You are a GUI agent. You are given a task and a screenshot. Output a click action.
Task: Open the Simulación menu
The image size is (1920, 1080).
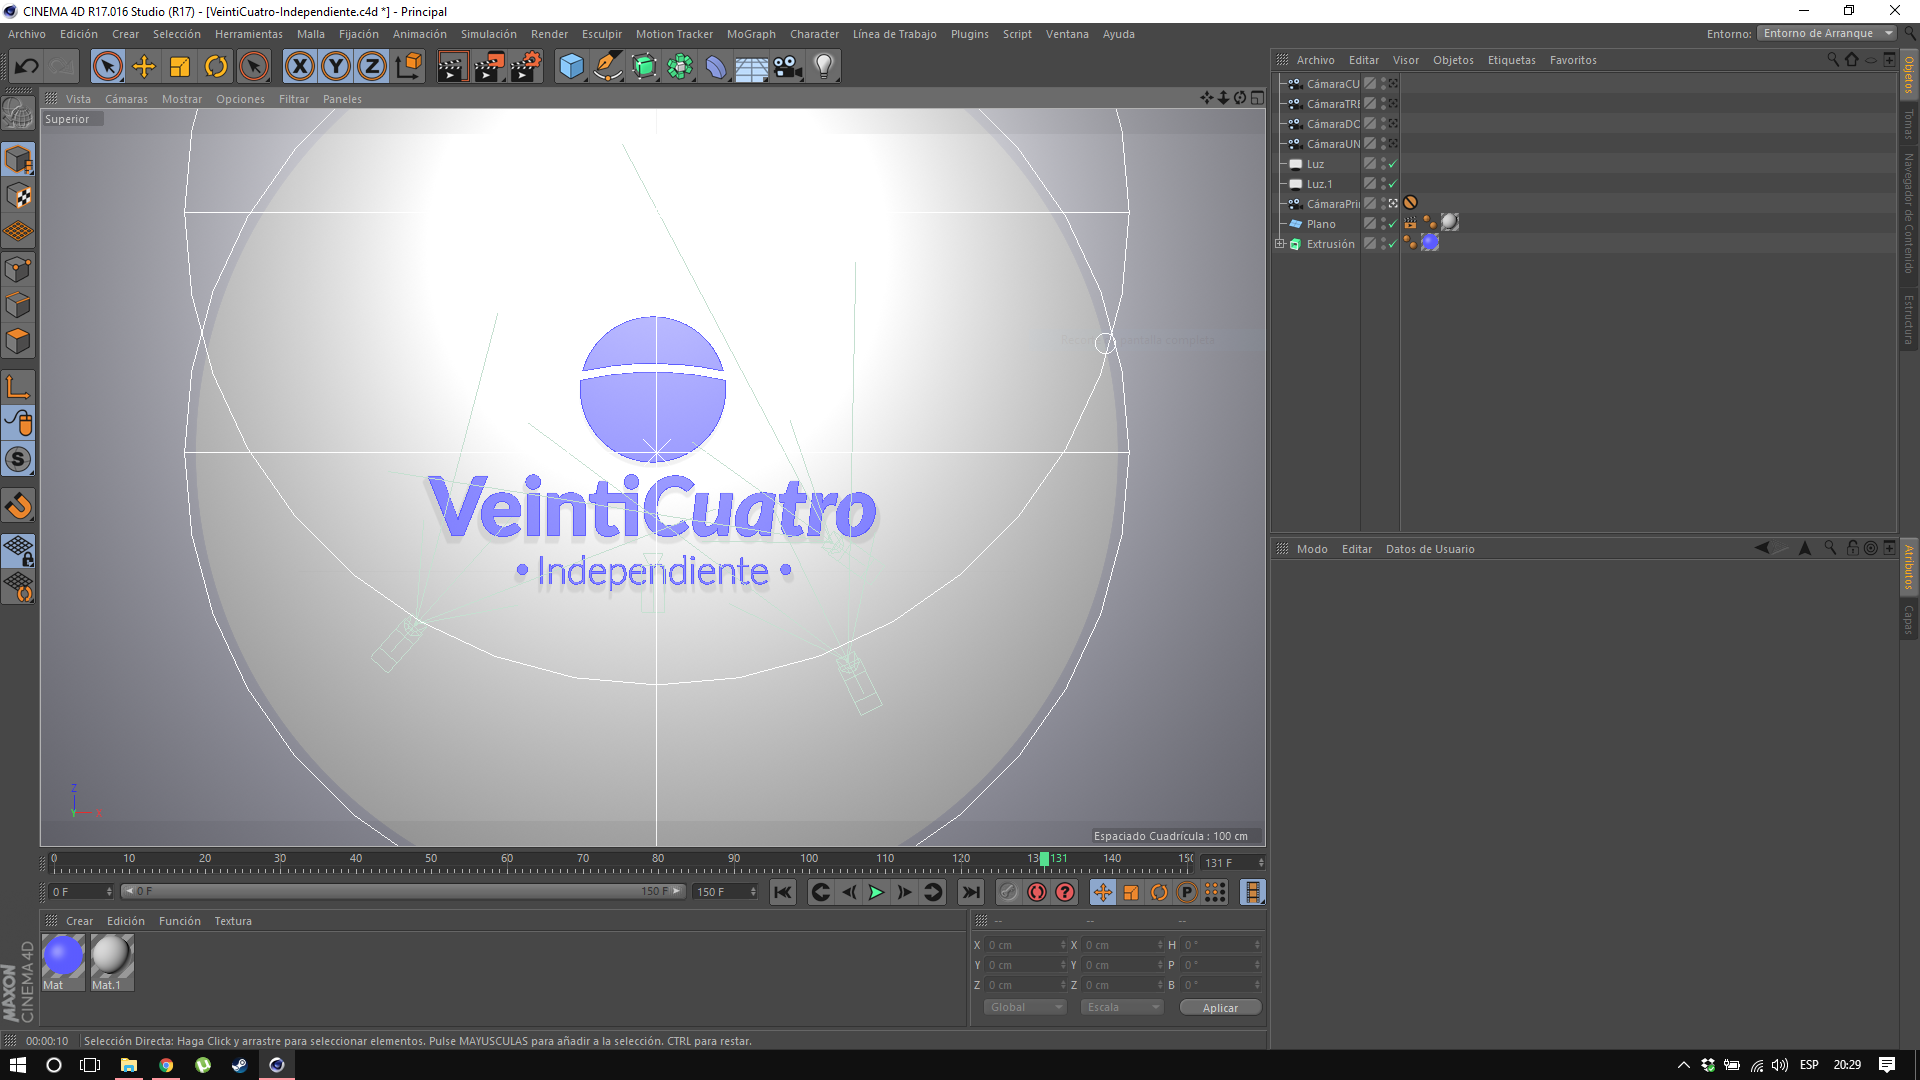tap(488, 34)
